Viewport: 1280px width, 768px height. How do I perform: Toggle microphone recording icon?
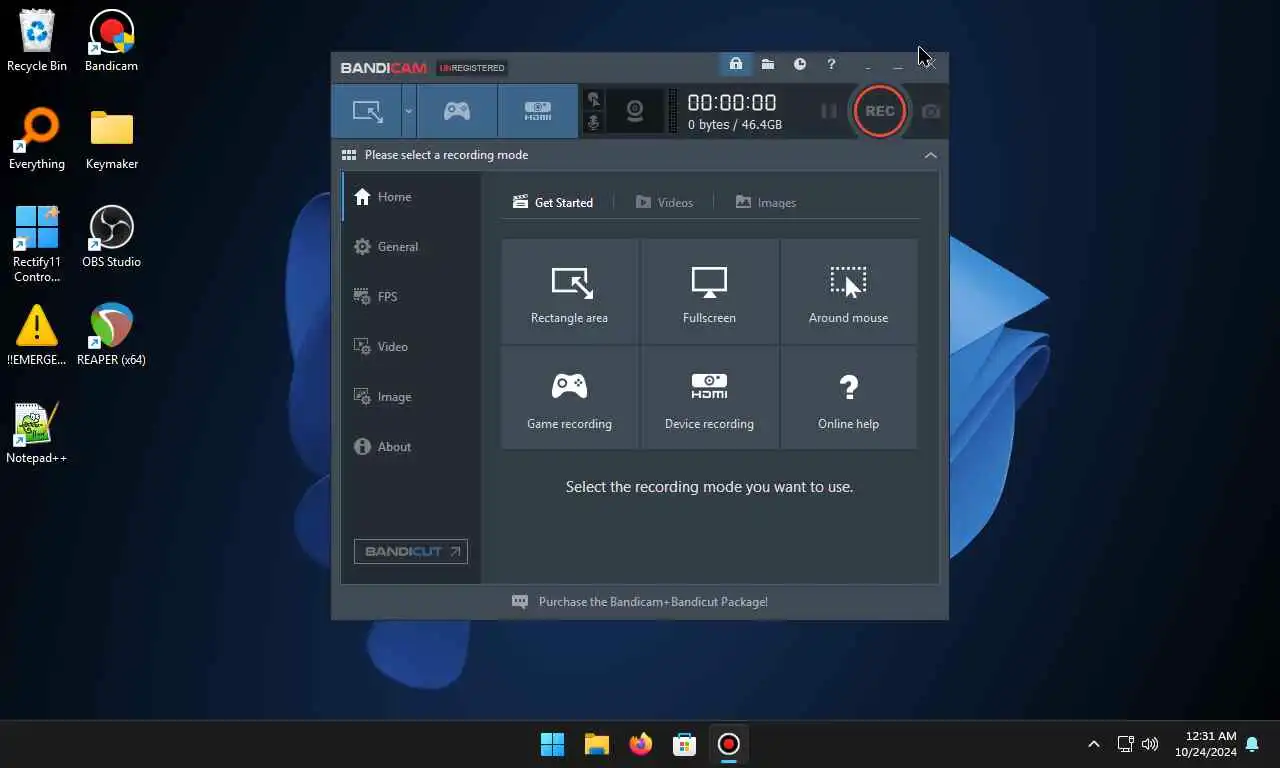tap(594, 122)
